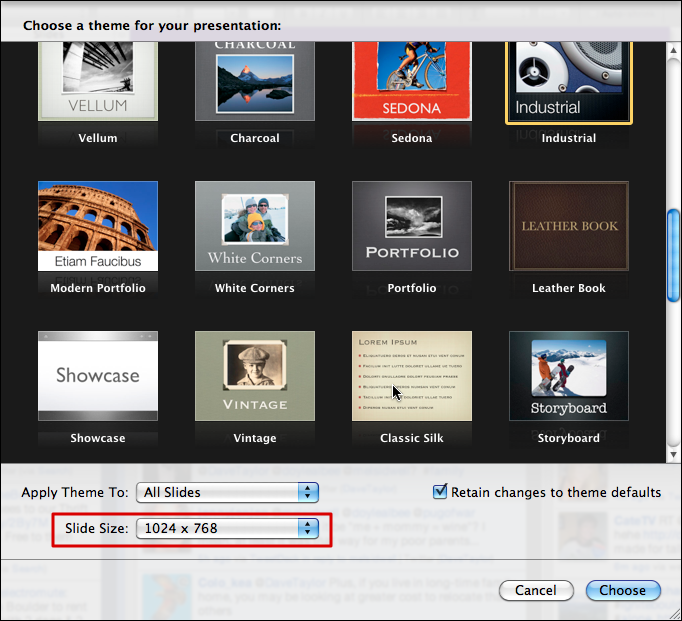
Task: Confirm theme with the Choose button
Action: click(x=623, y=590)
